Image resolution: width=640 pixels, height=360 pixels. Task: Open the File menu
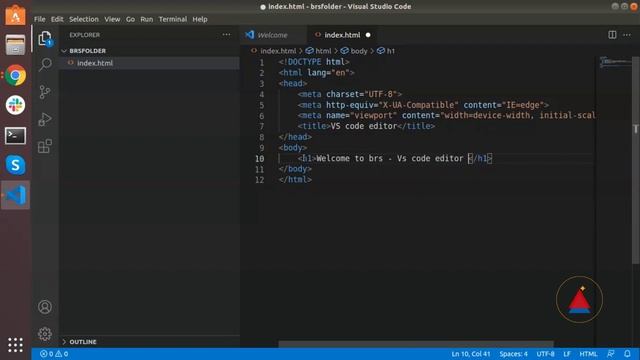pos(40,19)
